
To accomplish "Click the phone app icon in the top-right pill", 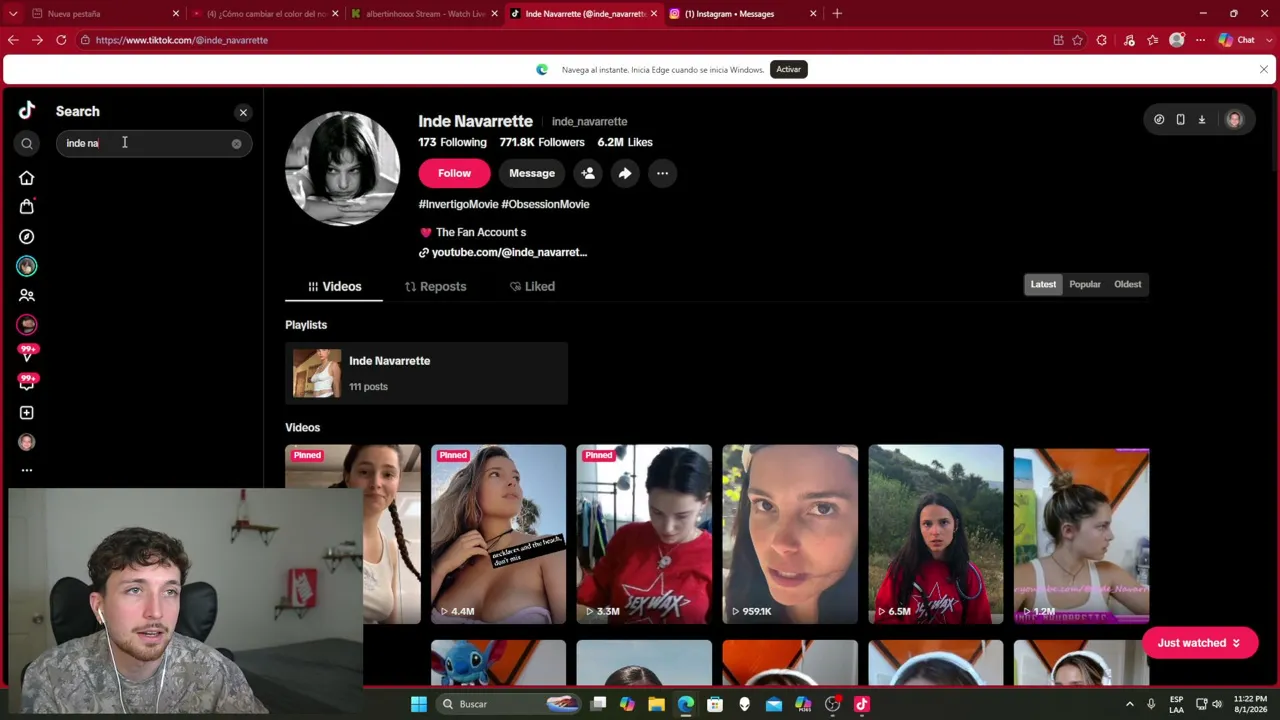I will (x=1180, y=120).
